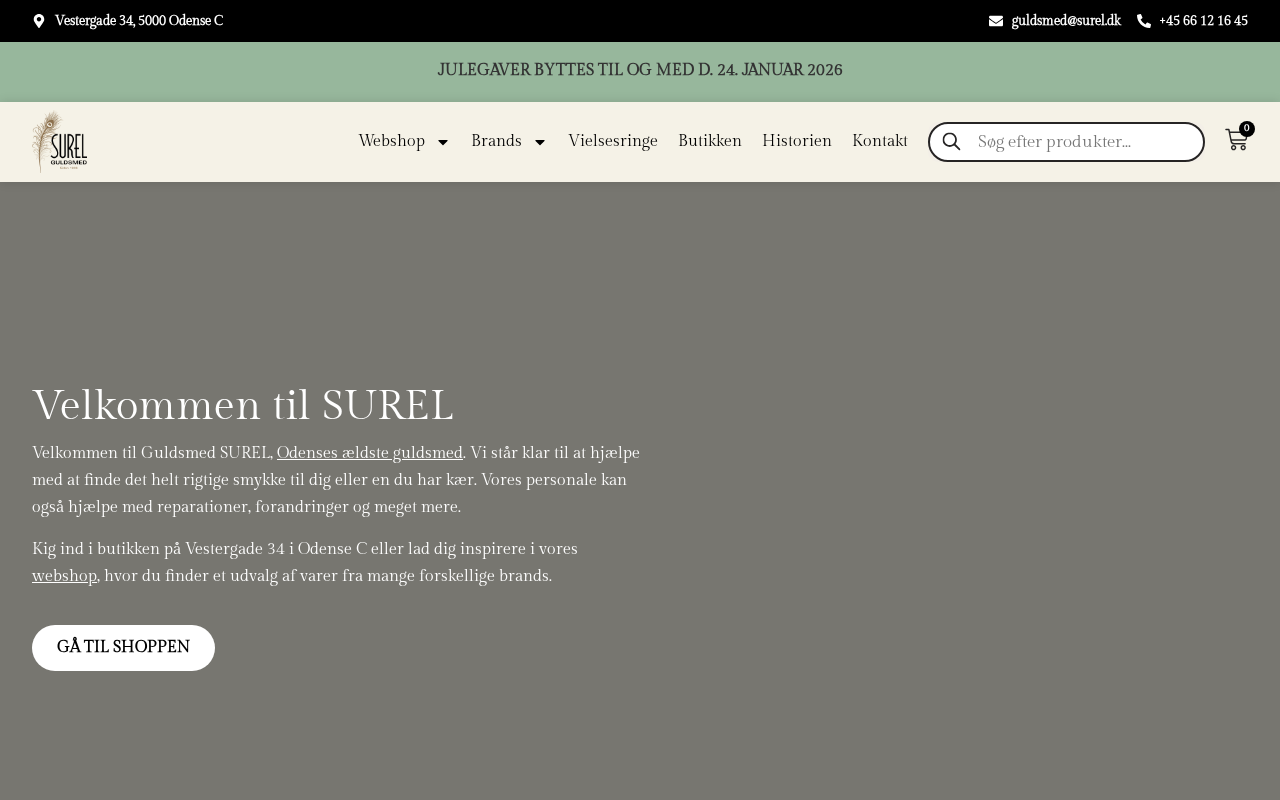Image resolution: width=1280 pixels, height=800 pixels.
Task: Open the Brands menu item
Action: point(496,141)
